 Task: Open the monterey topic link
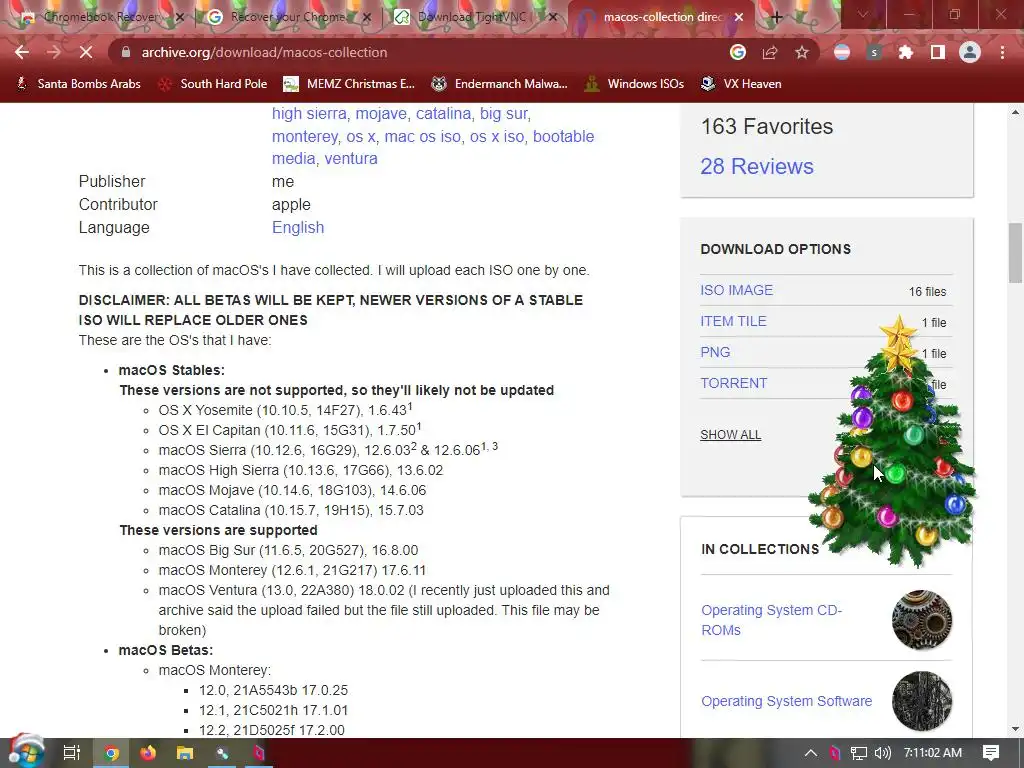(x=304, y=136)
